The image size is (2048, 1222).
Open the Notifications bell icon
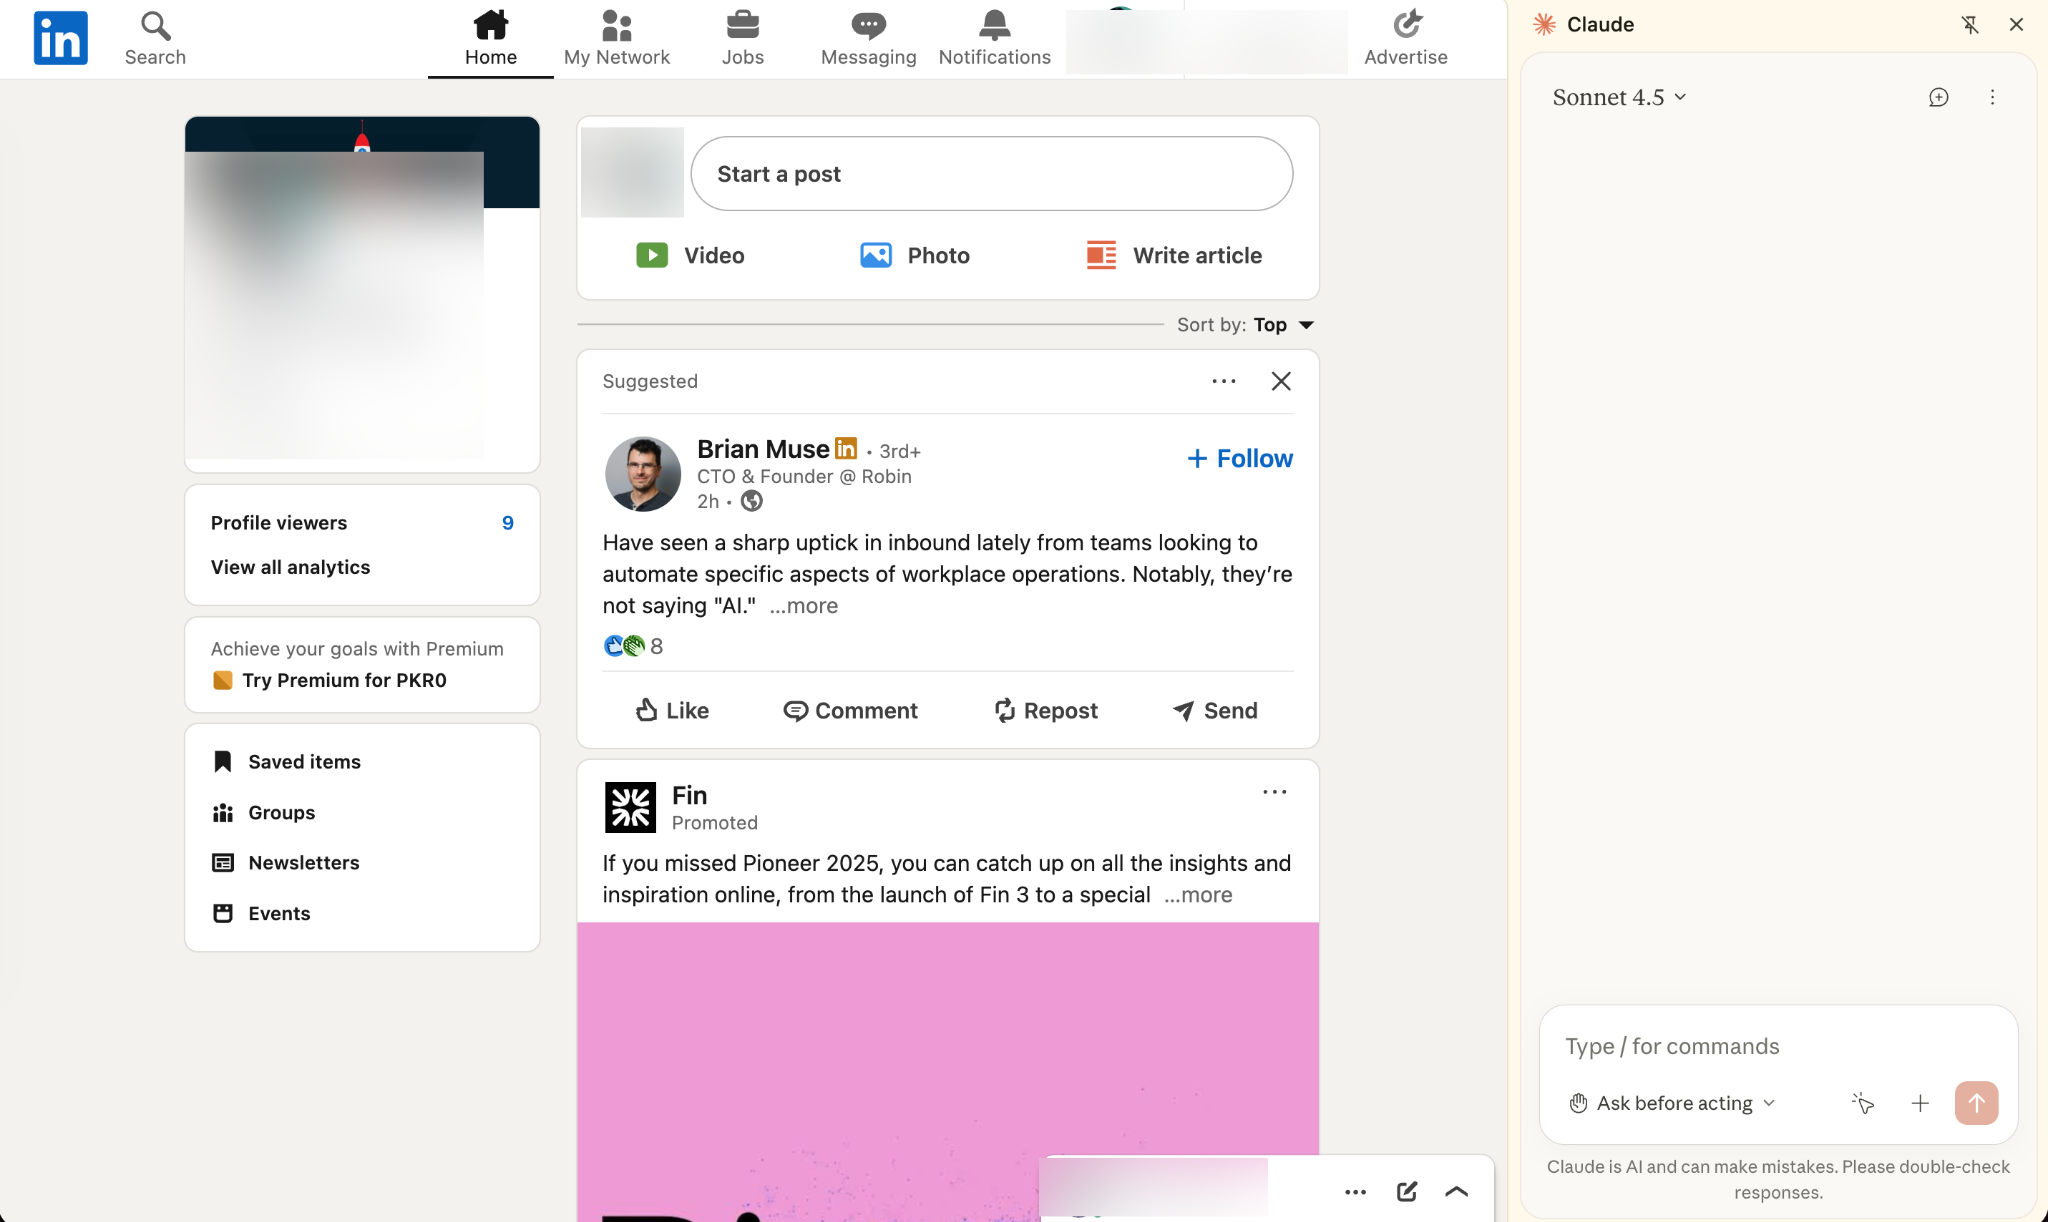click(994, 24)
